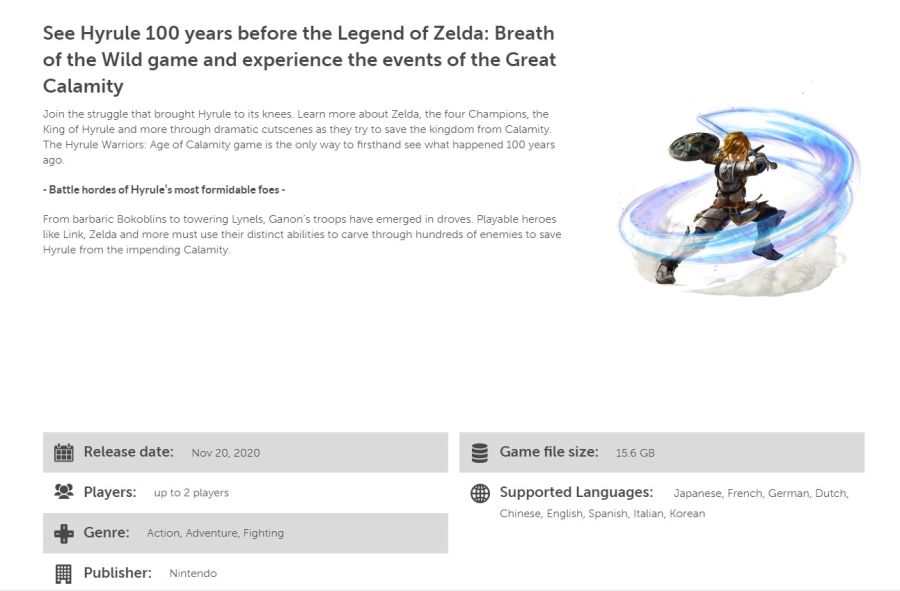Screen dimensions: 900x591
Task: Click the 'From barbaric Bokoblins' paragraph
Action: (302, 234)
